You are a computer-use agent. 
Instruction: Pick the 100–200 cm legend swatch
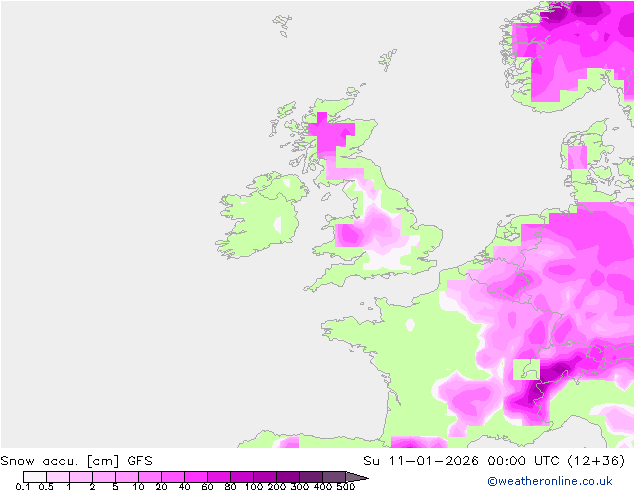tap(265, 477)
